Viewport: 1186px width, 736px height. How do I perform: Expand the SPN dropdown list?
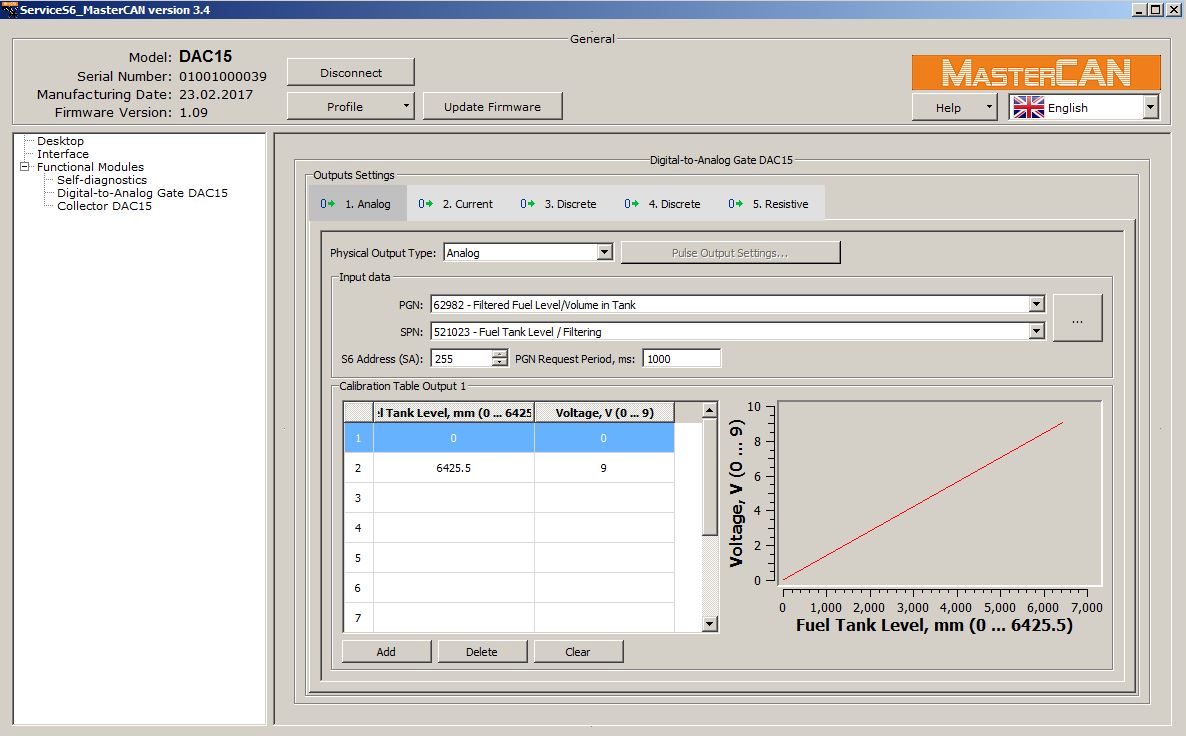coord(1036,331)
